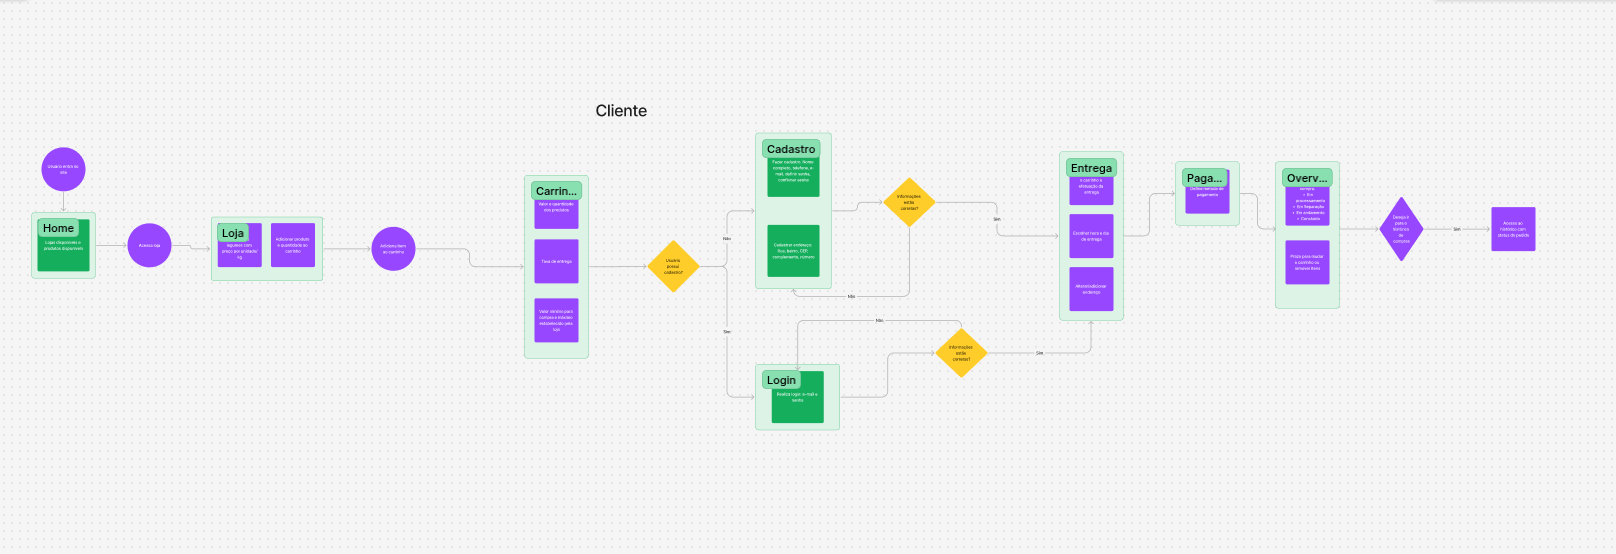Select the 'Informações estão corretas?' diamond beside Login
The image size is (1616, 554).
pyautogui.click(x=961, y=353)
